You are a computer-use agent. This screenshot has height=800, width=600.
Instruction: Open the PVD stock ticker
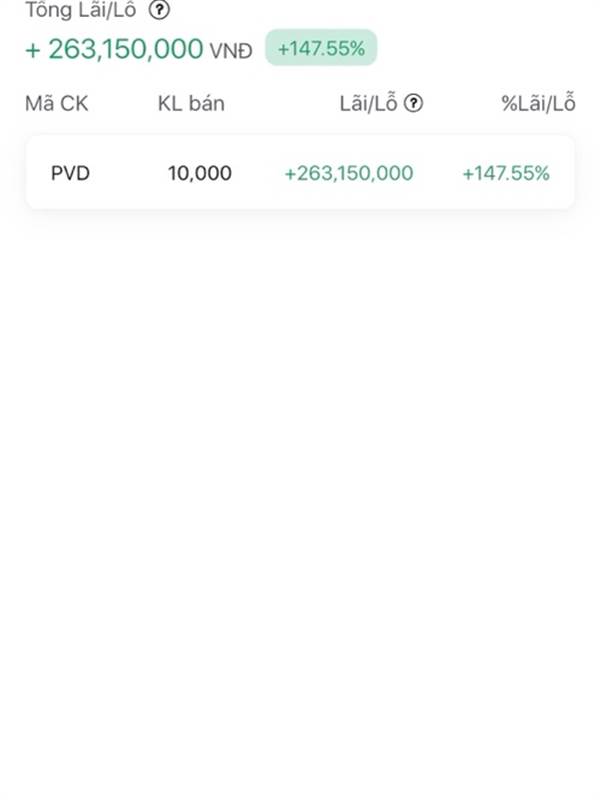point(70,173)
